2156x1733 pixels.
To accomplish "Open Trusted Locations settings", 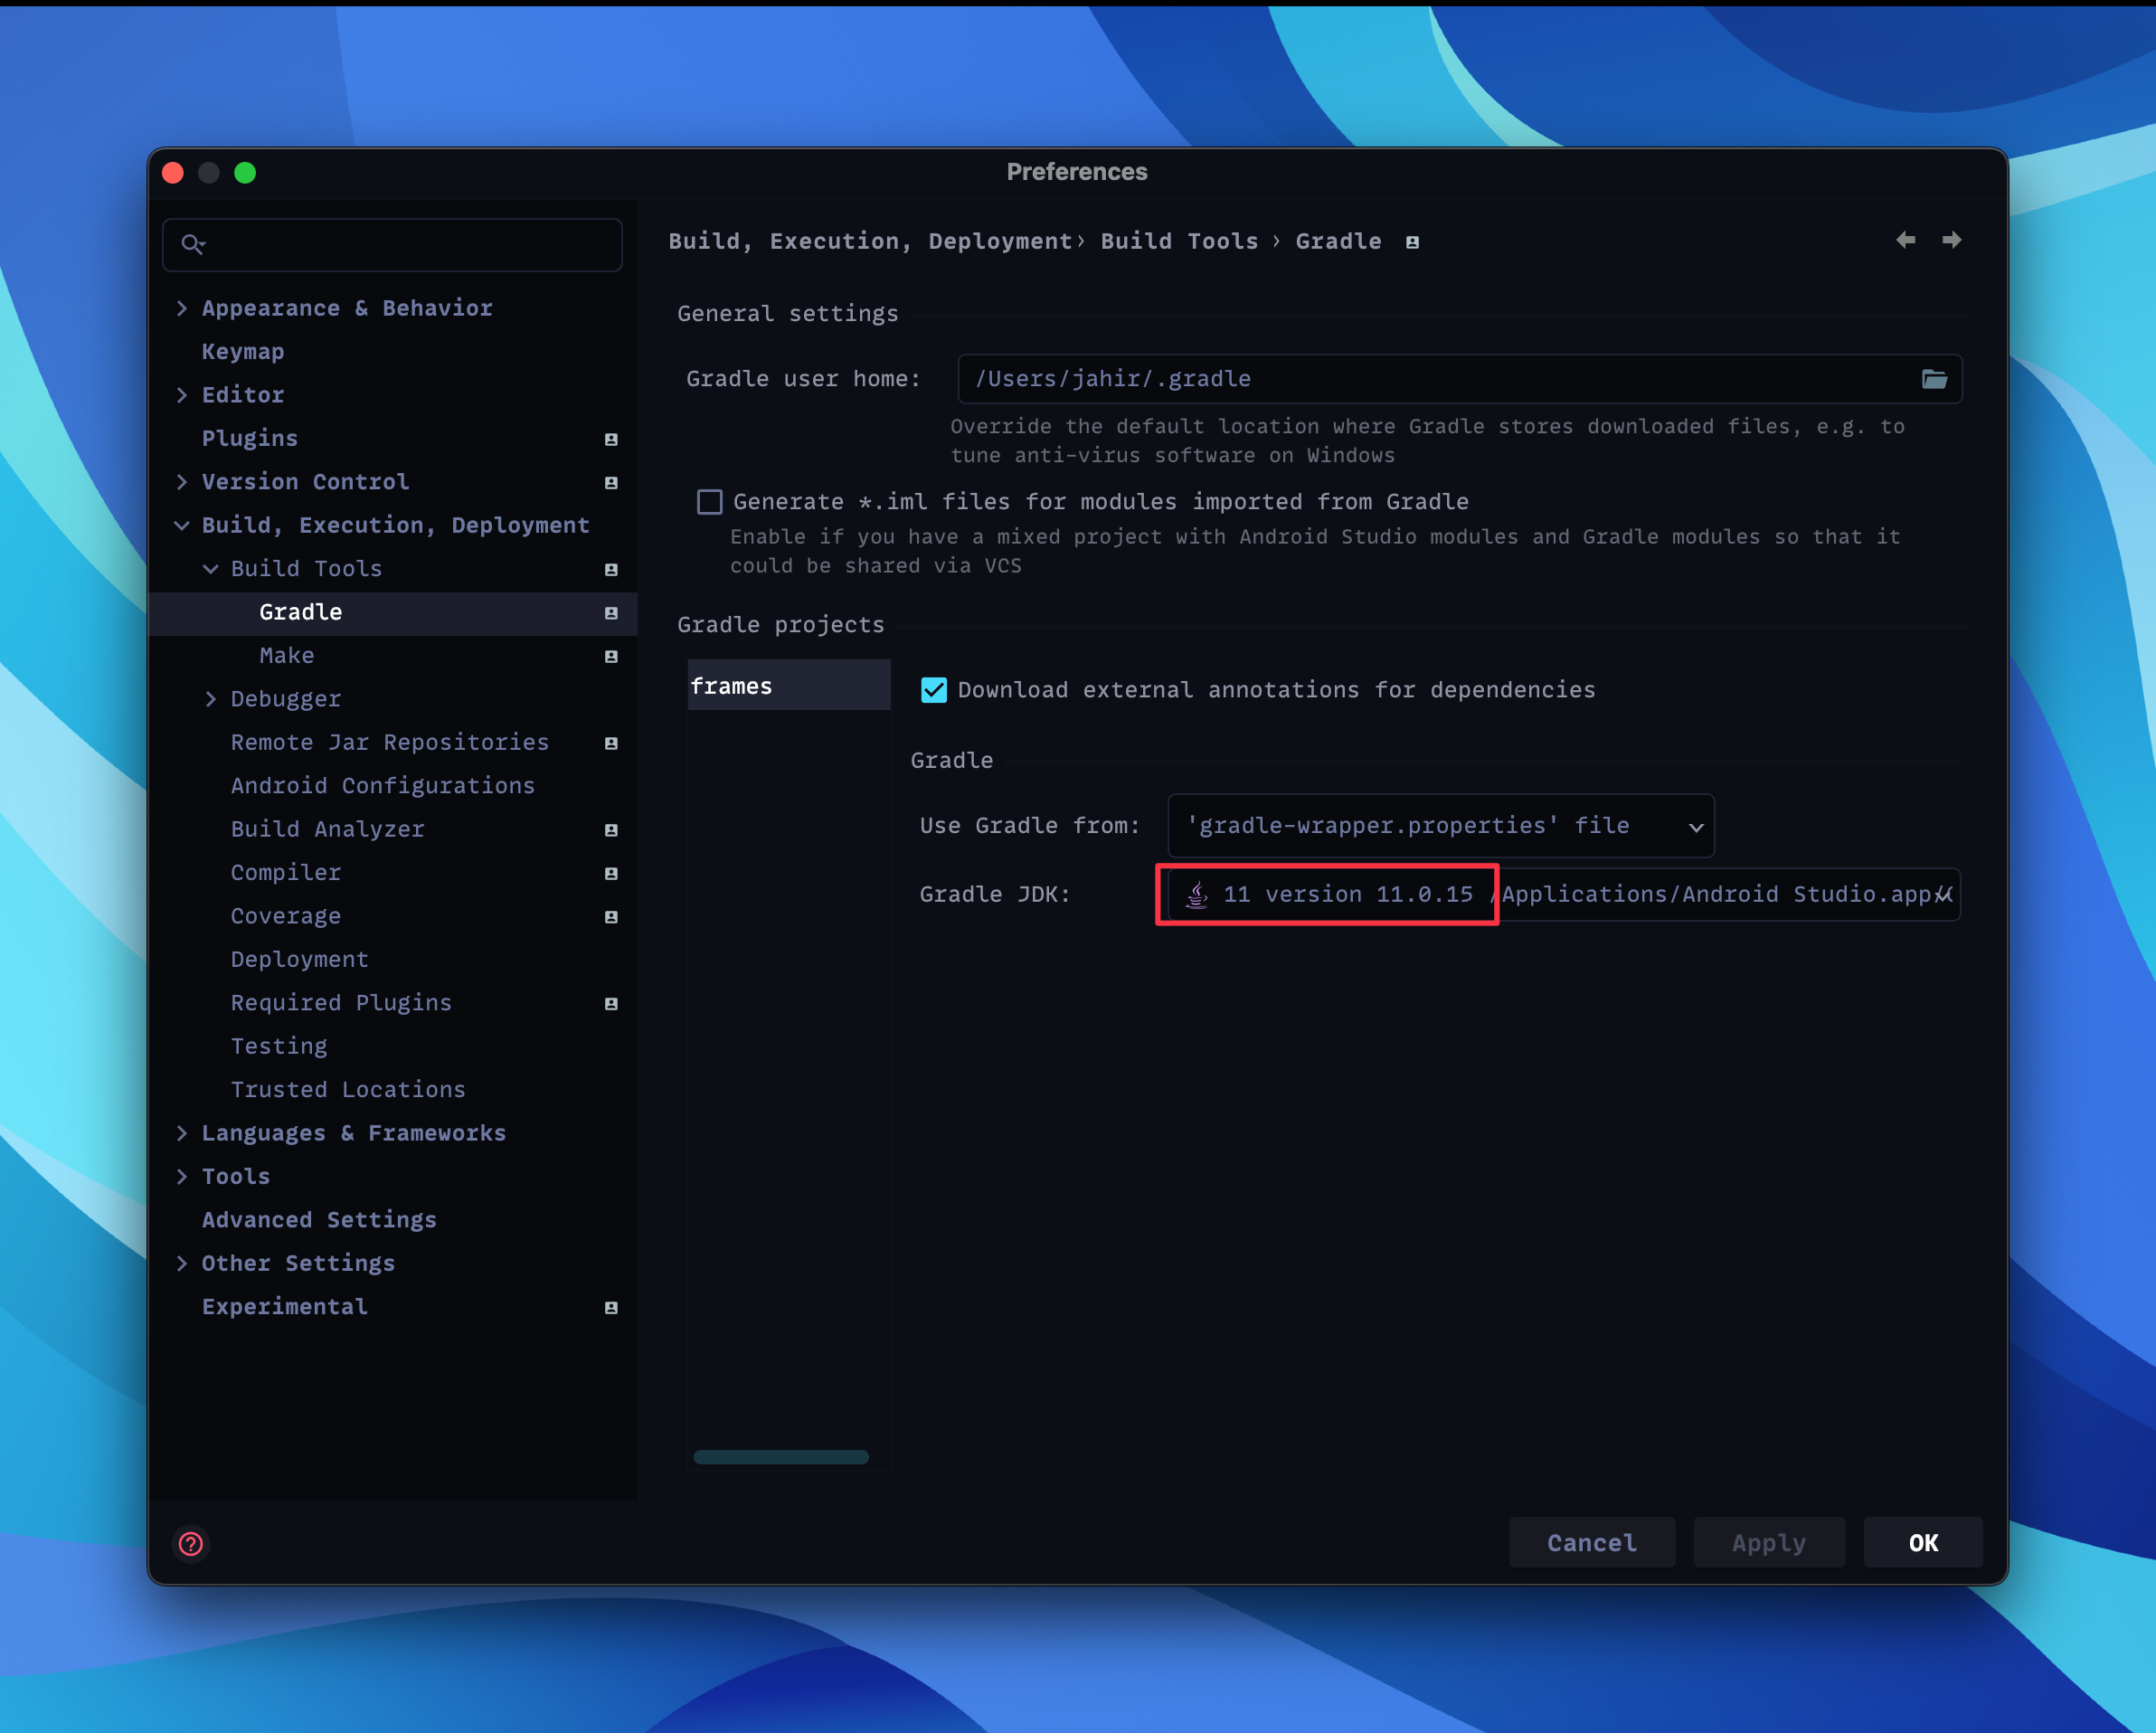I will tap(348, 1089).
